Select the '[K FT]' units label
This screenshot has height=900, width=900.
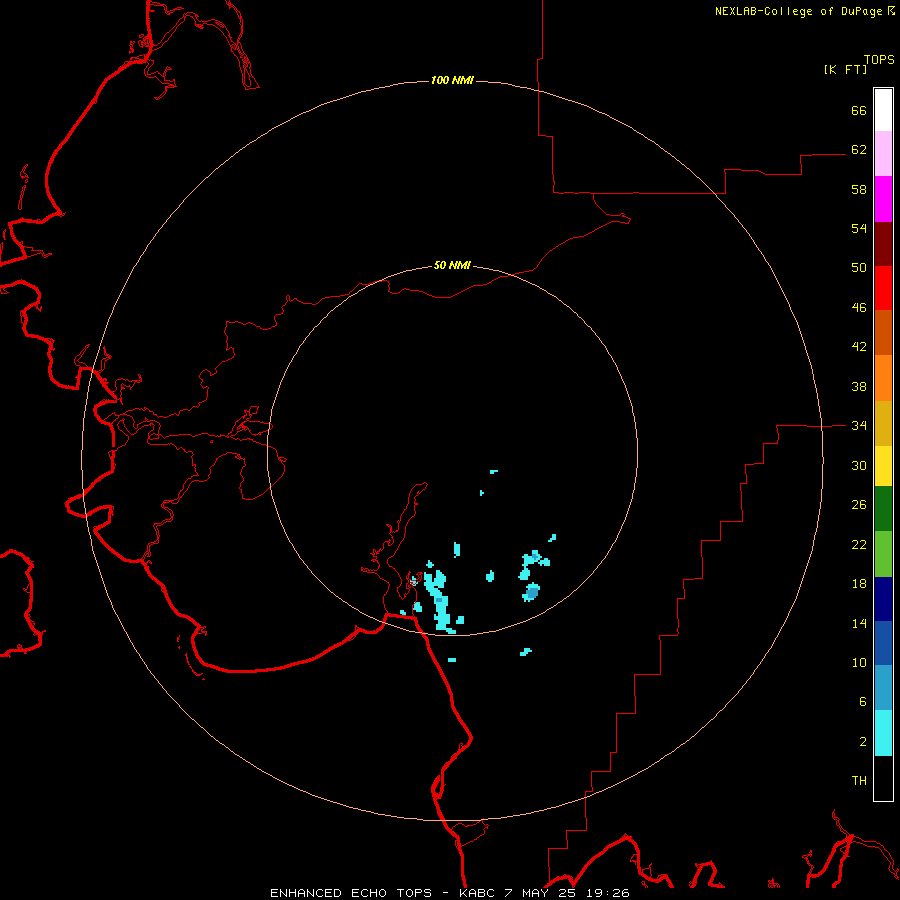tap(845, 70)
